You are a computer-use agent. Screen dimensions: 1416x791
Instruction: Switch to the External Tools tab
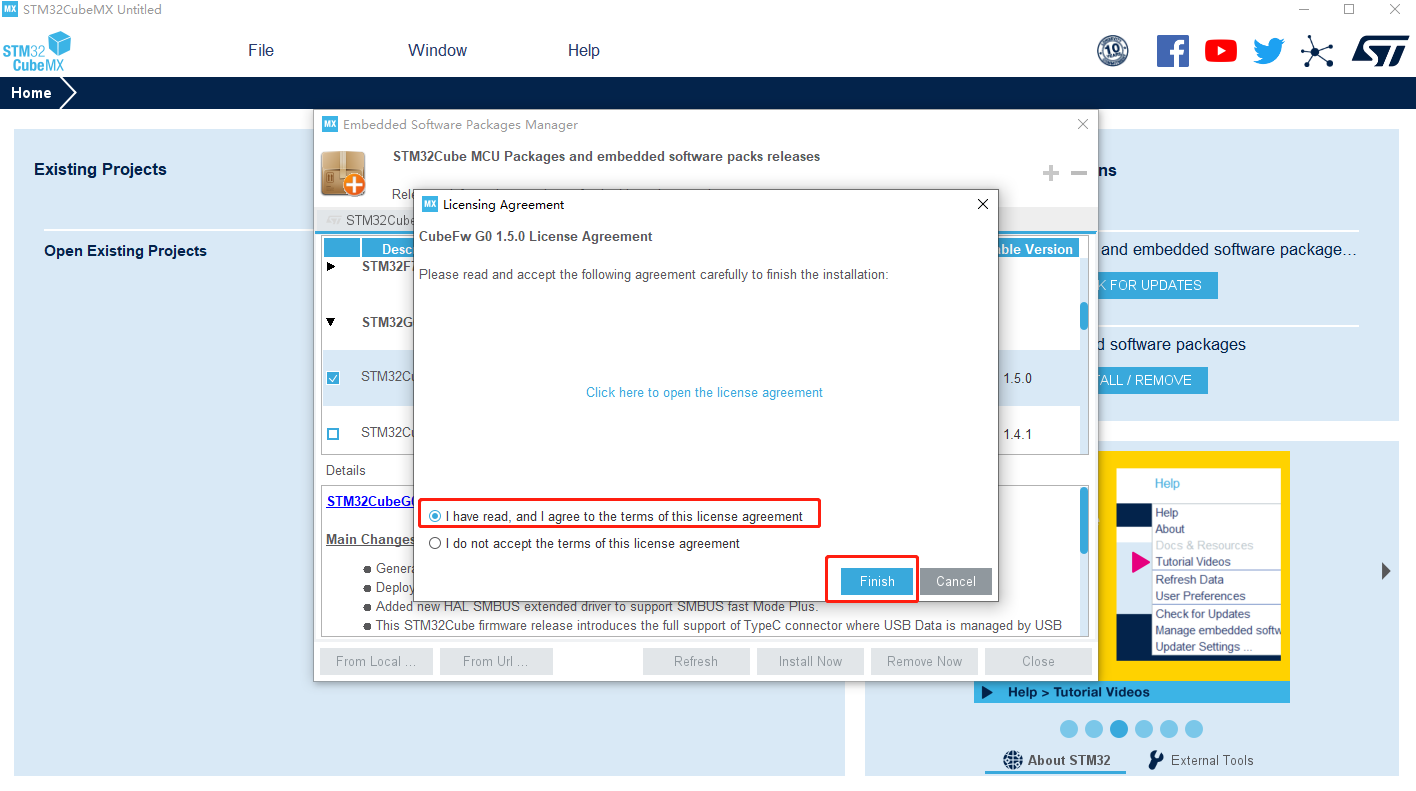1200,760
